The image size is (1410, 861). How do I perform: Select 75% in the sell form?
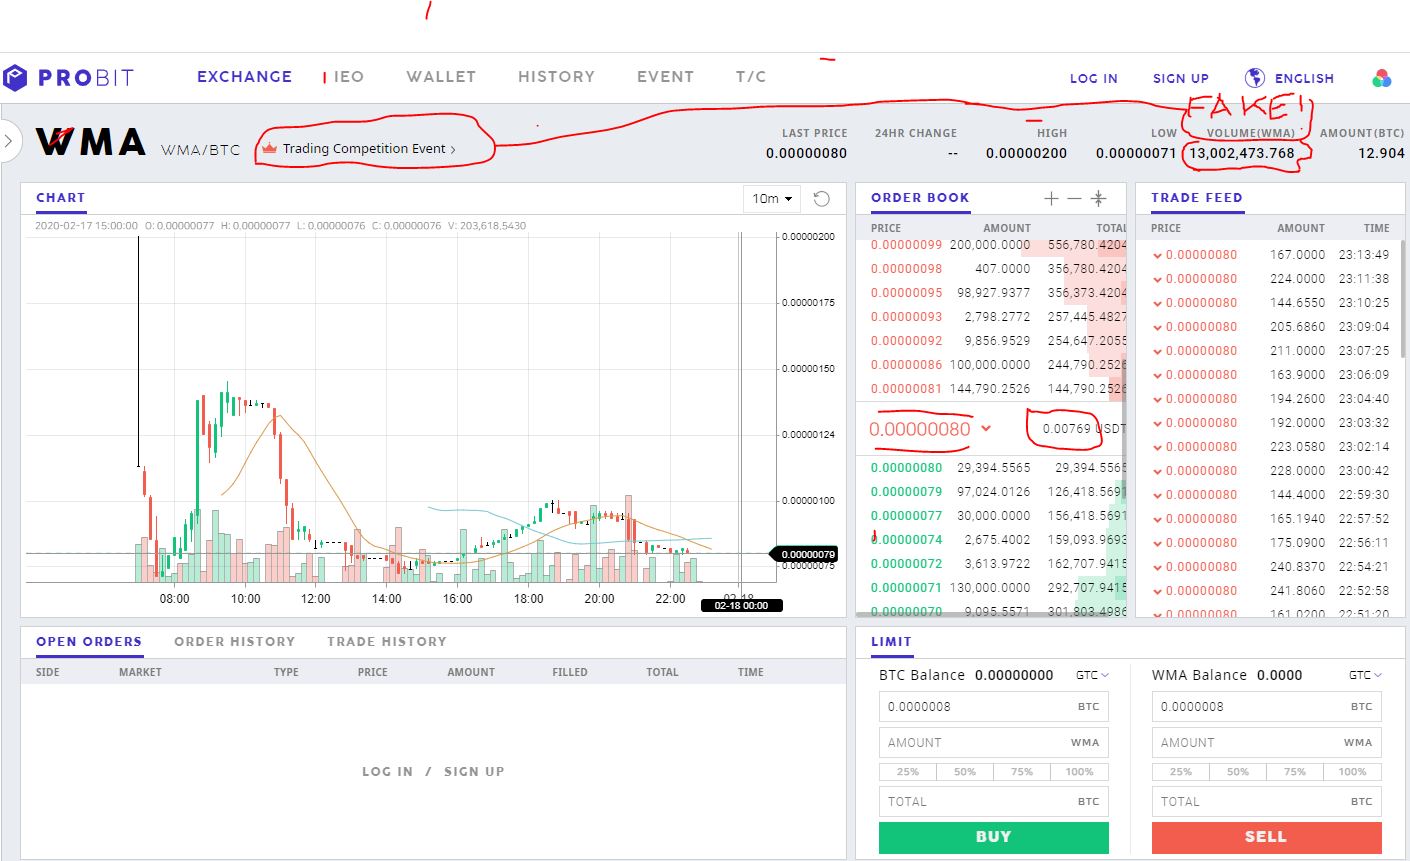1295,772
